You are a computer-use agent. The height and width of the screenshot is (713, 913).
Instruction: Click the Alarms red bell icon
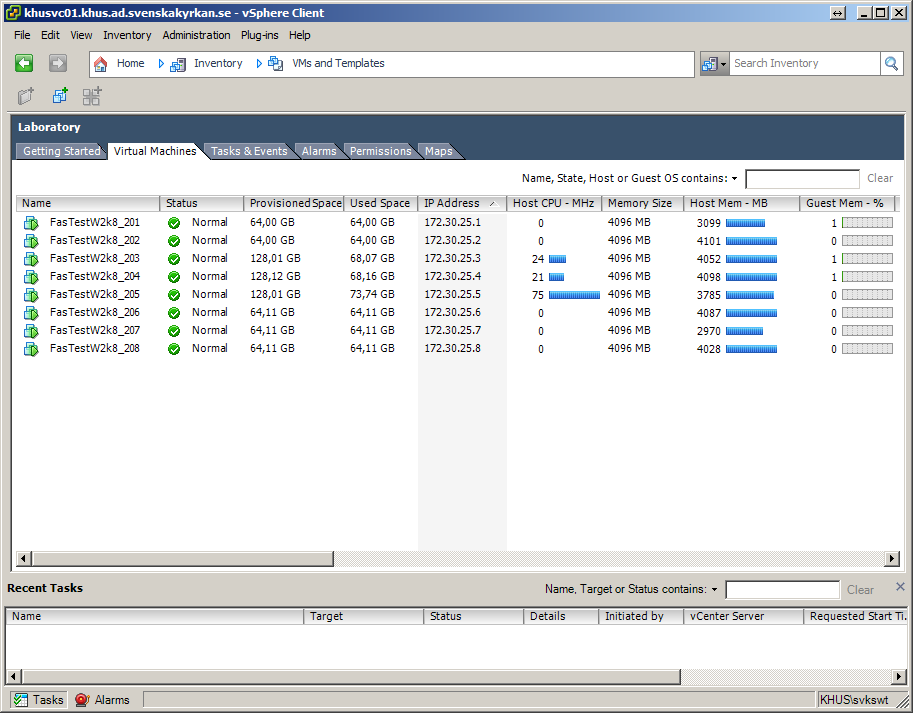tap(82, 700)
